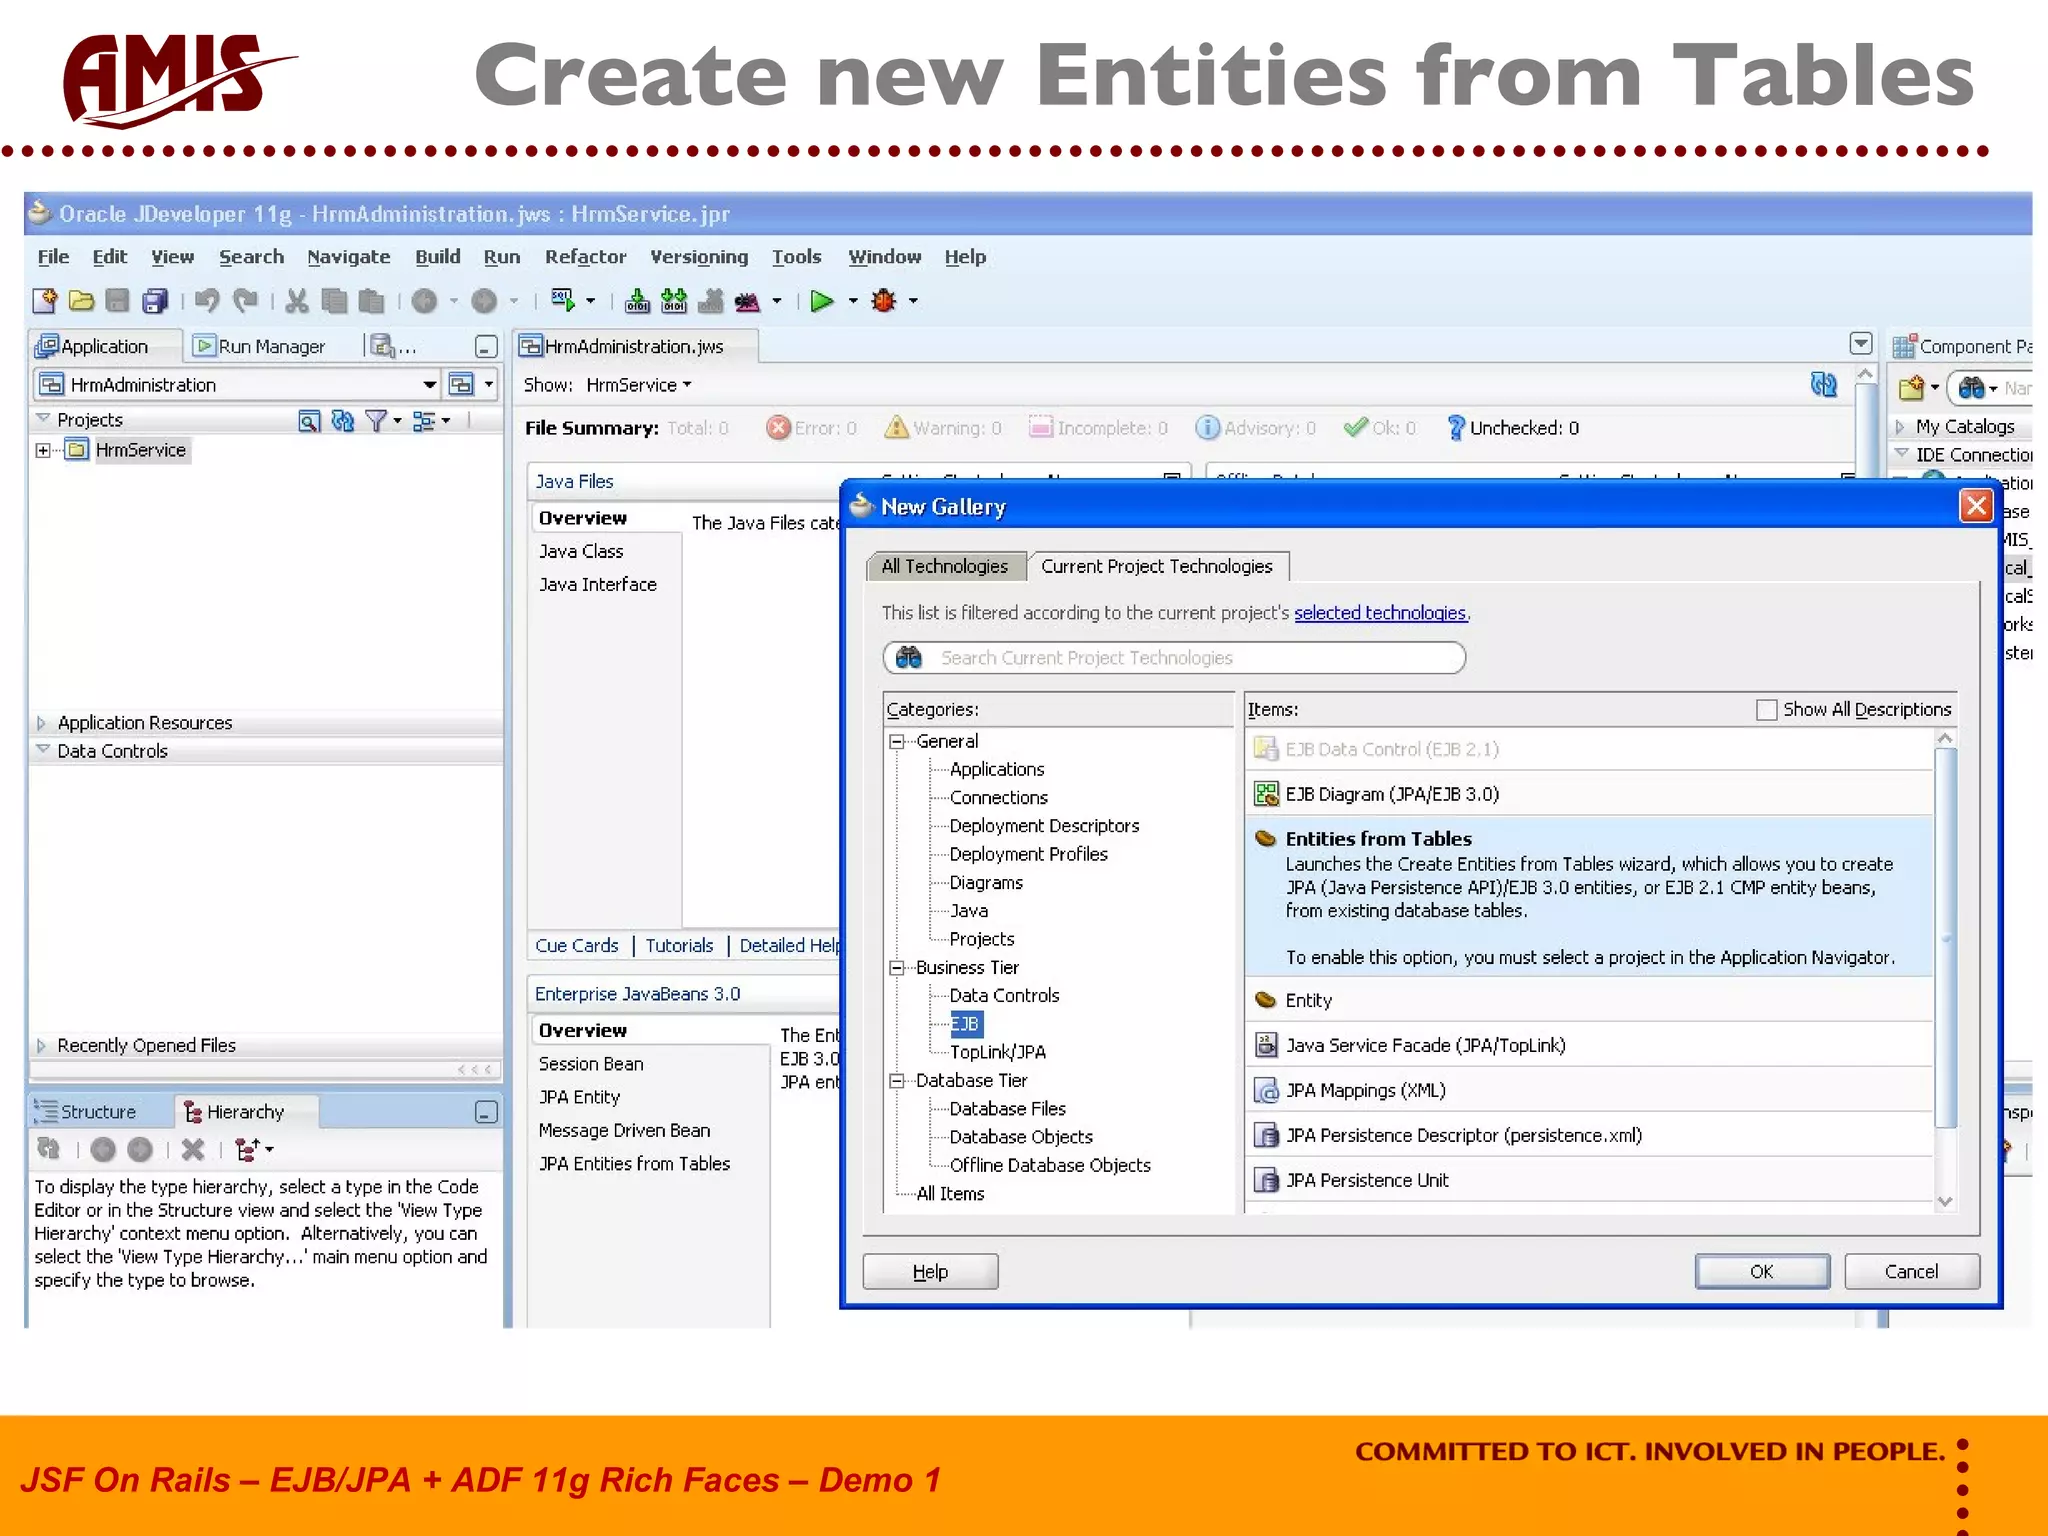Click the binoculars search icon in Component Palette
This screenshot has height=1536, width=2048.
pyautogui.click(x=1971, y=387)
